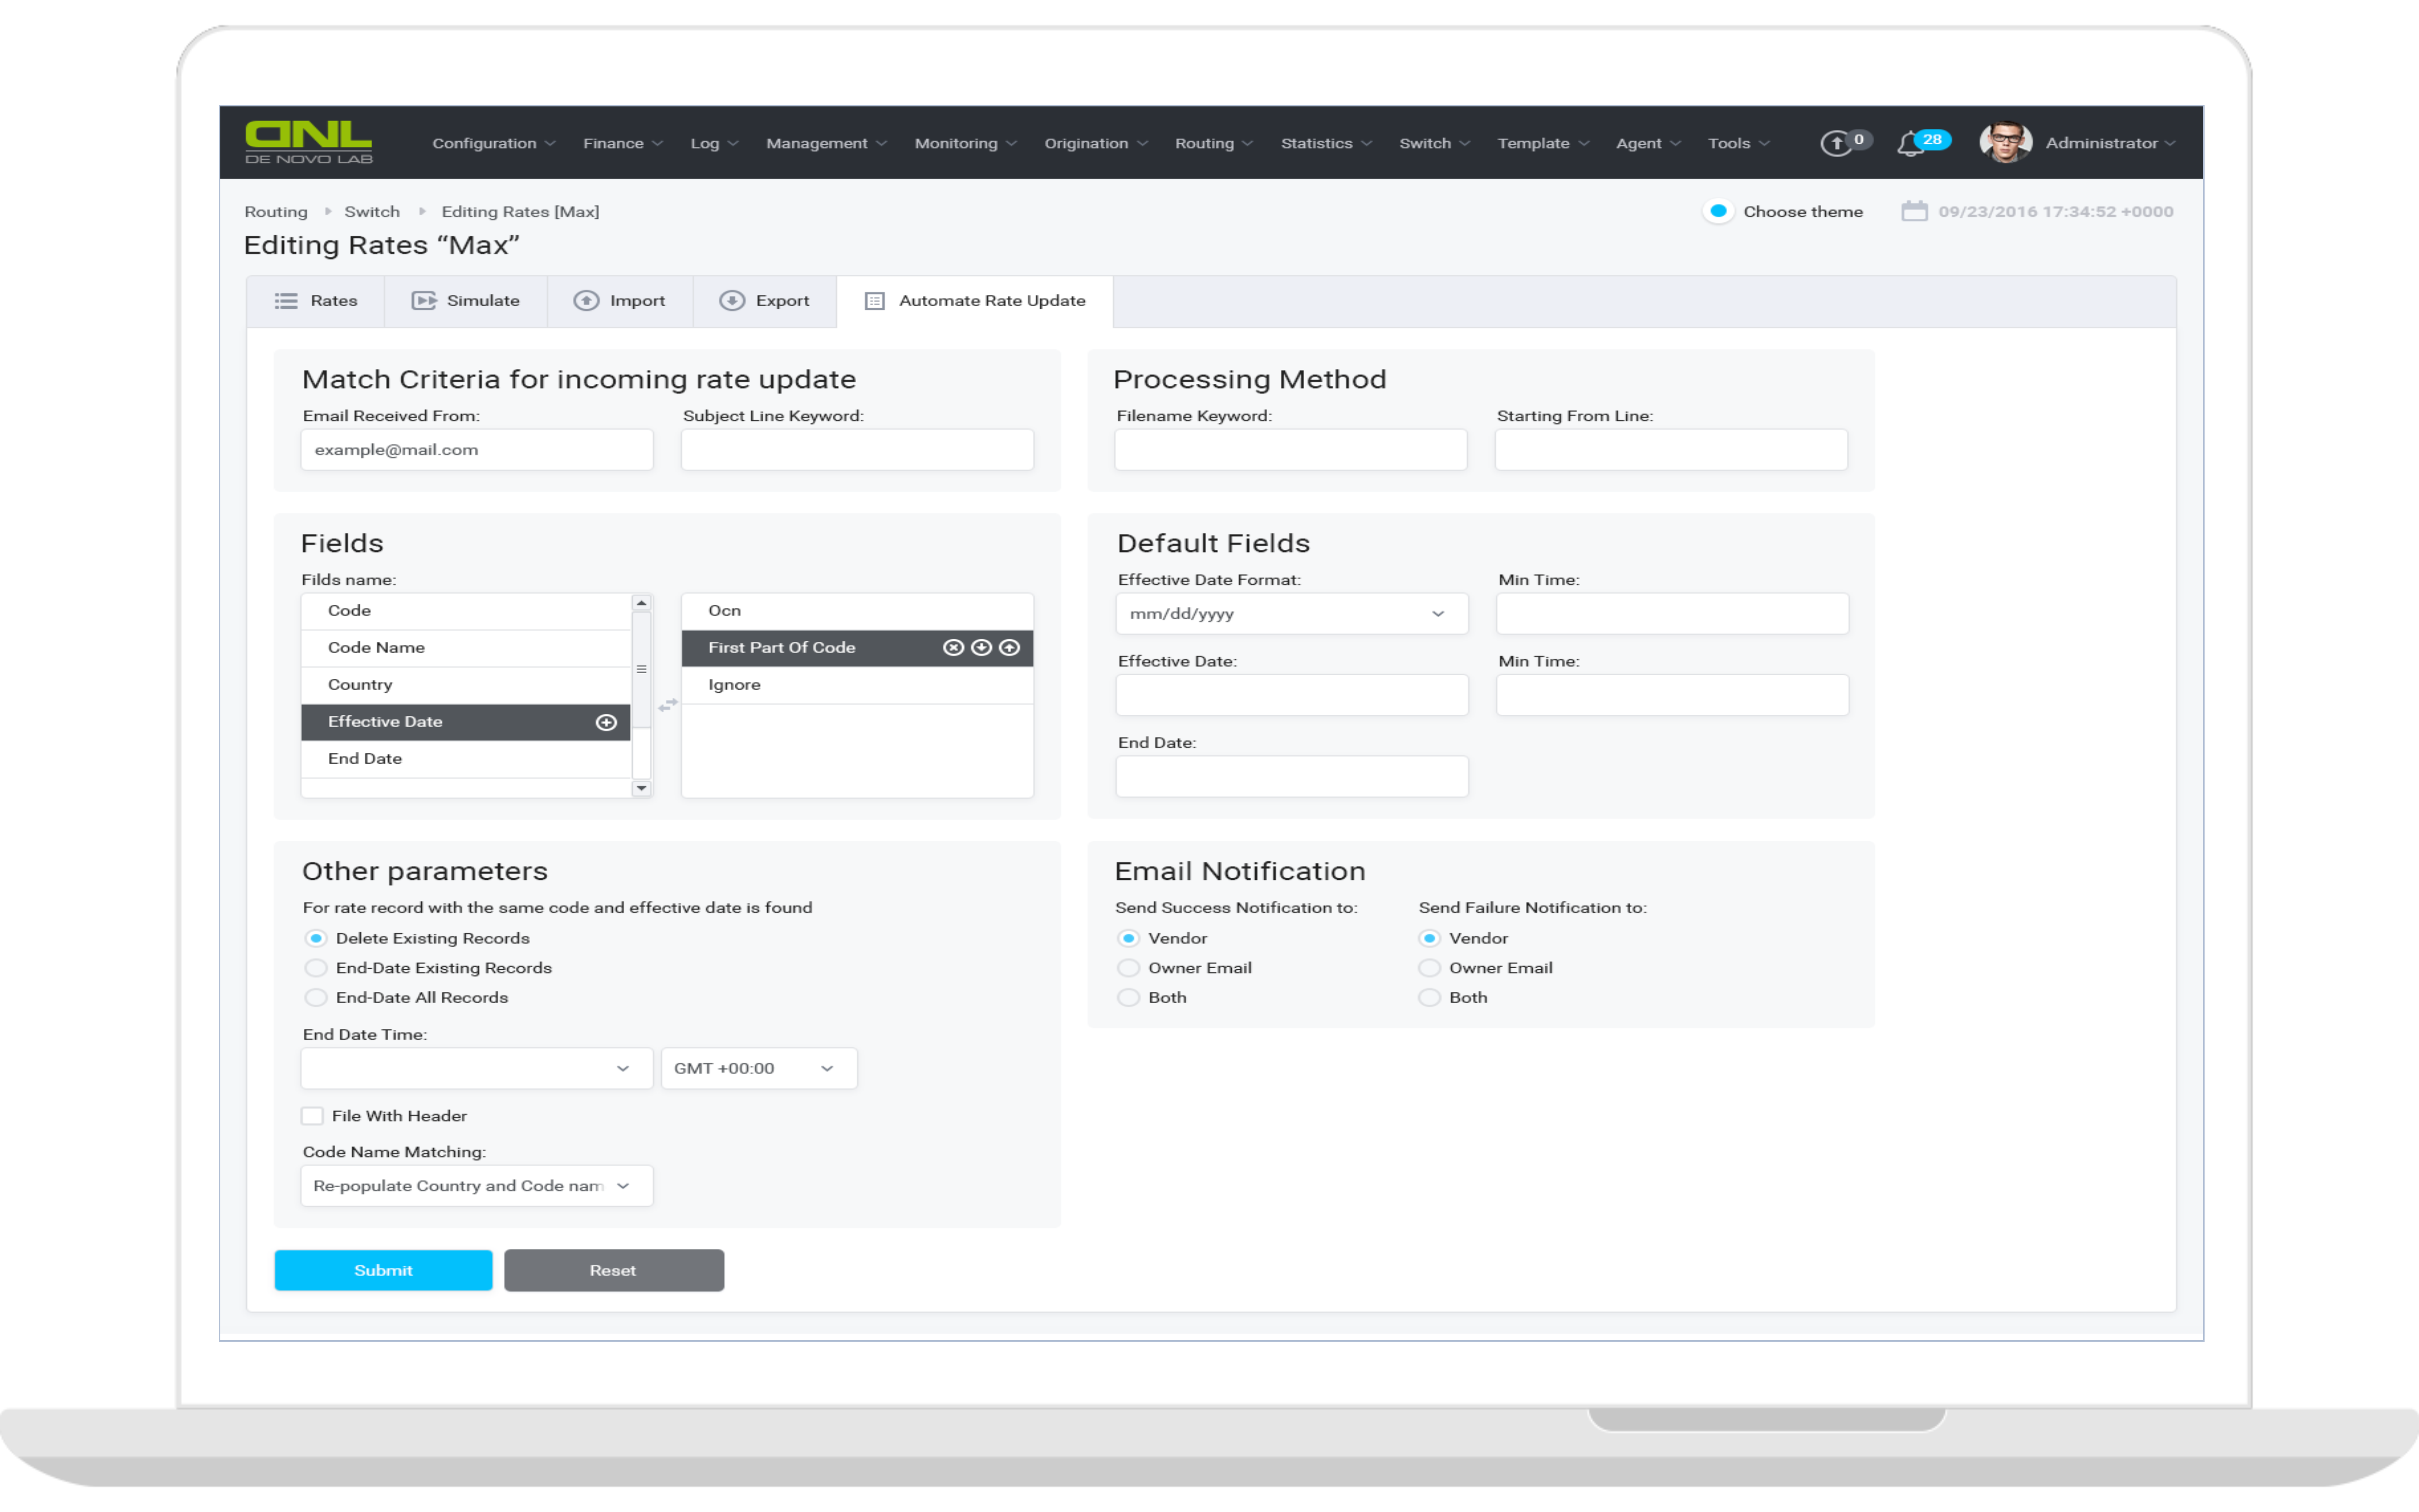Switch to the Import tab
This screenshot has width=2419, height=1512.
click(620, 301)
